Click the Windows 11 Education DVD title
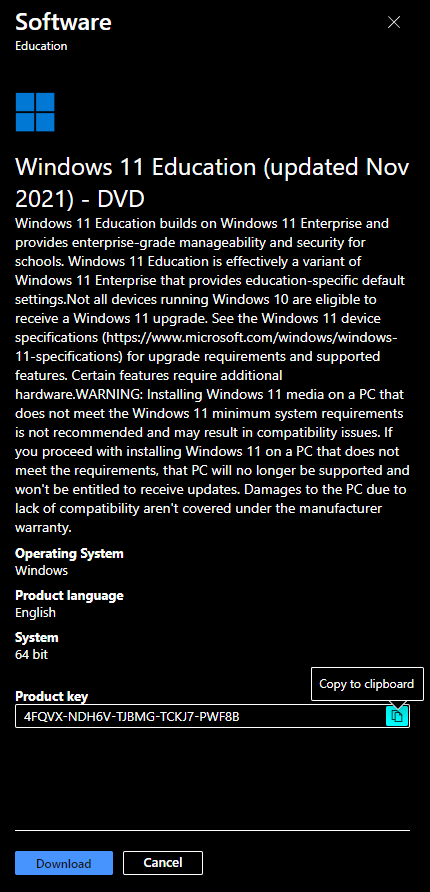Image resolution: width=430 pixels, height=892 pixels. tap(212, 183)
